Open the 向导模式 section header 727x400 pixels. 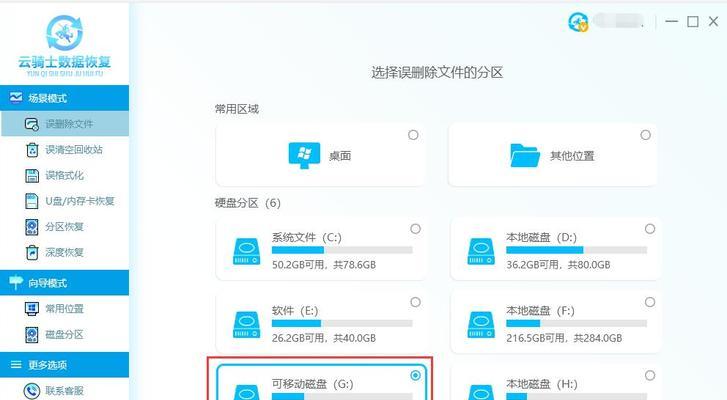tap(64, 283)
